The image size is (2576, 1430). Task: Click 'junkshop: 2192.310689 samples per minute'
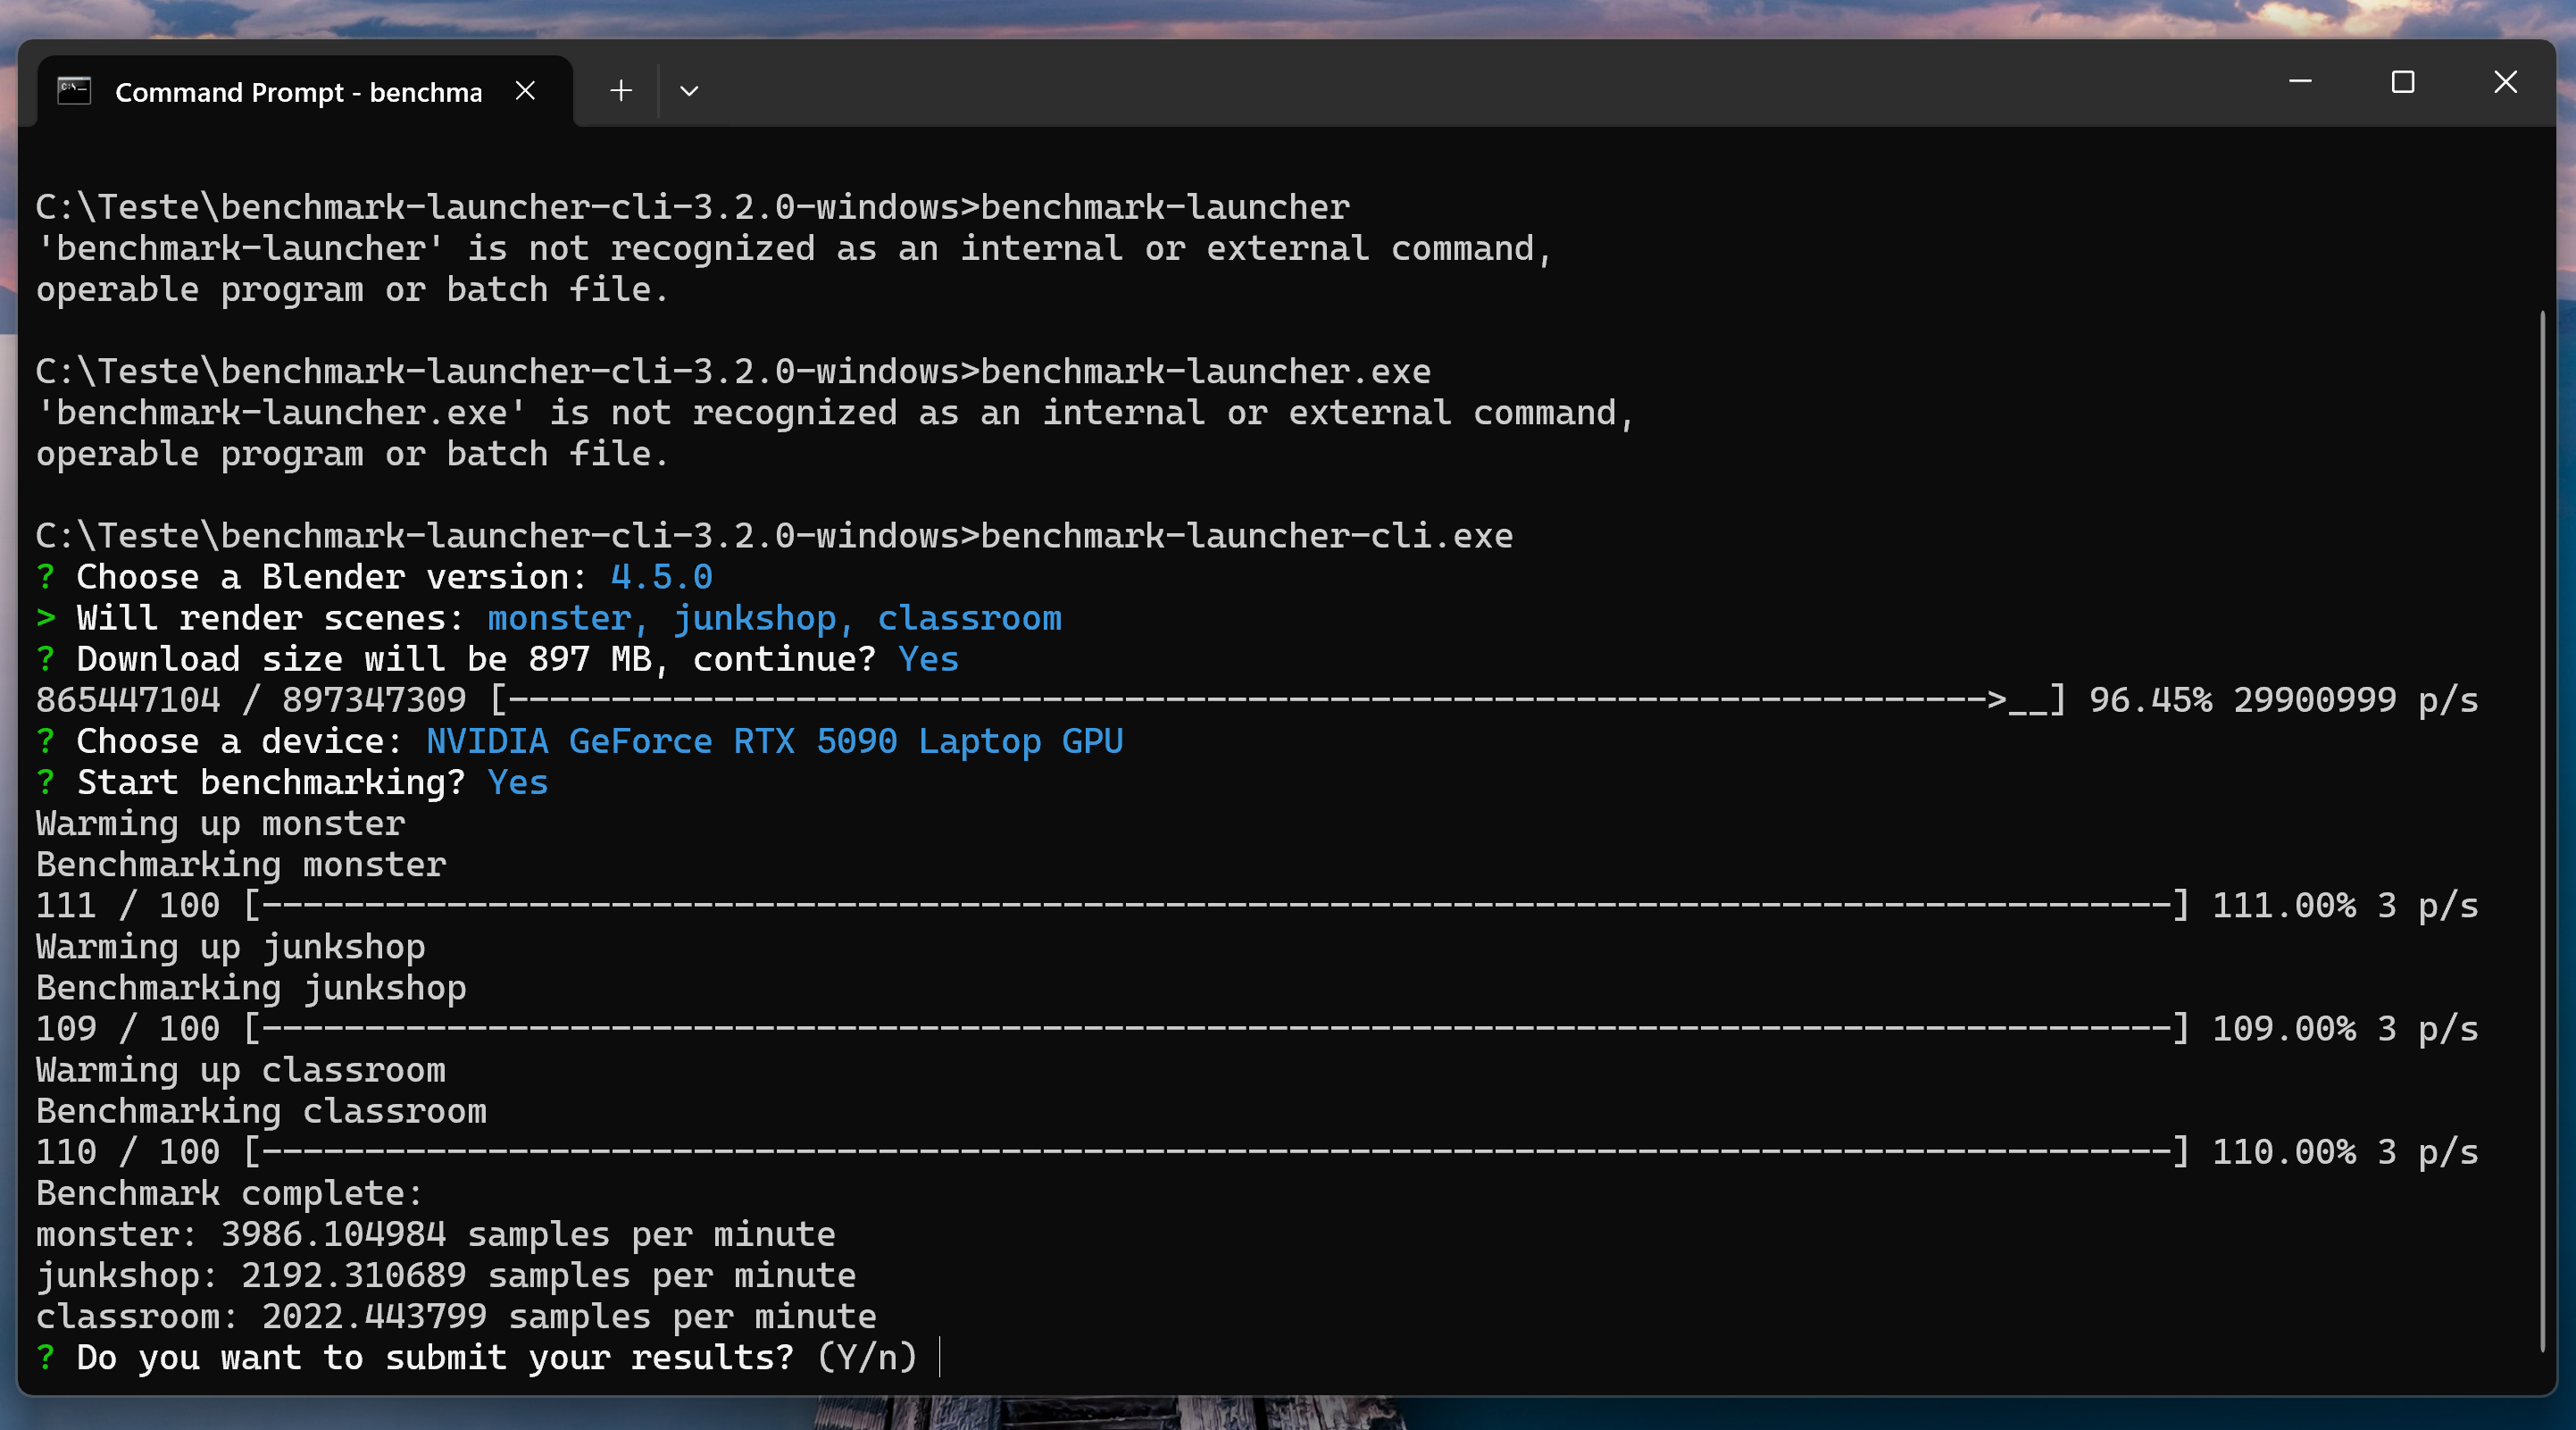pyautogui.click(x=446, y=1275)
